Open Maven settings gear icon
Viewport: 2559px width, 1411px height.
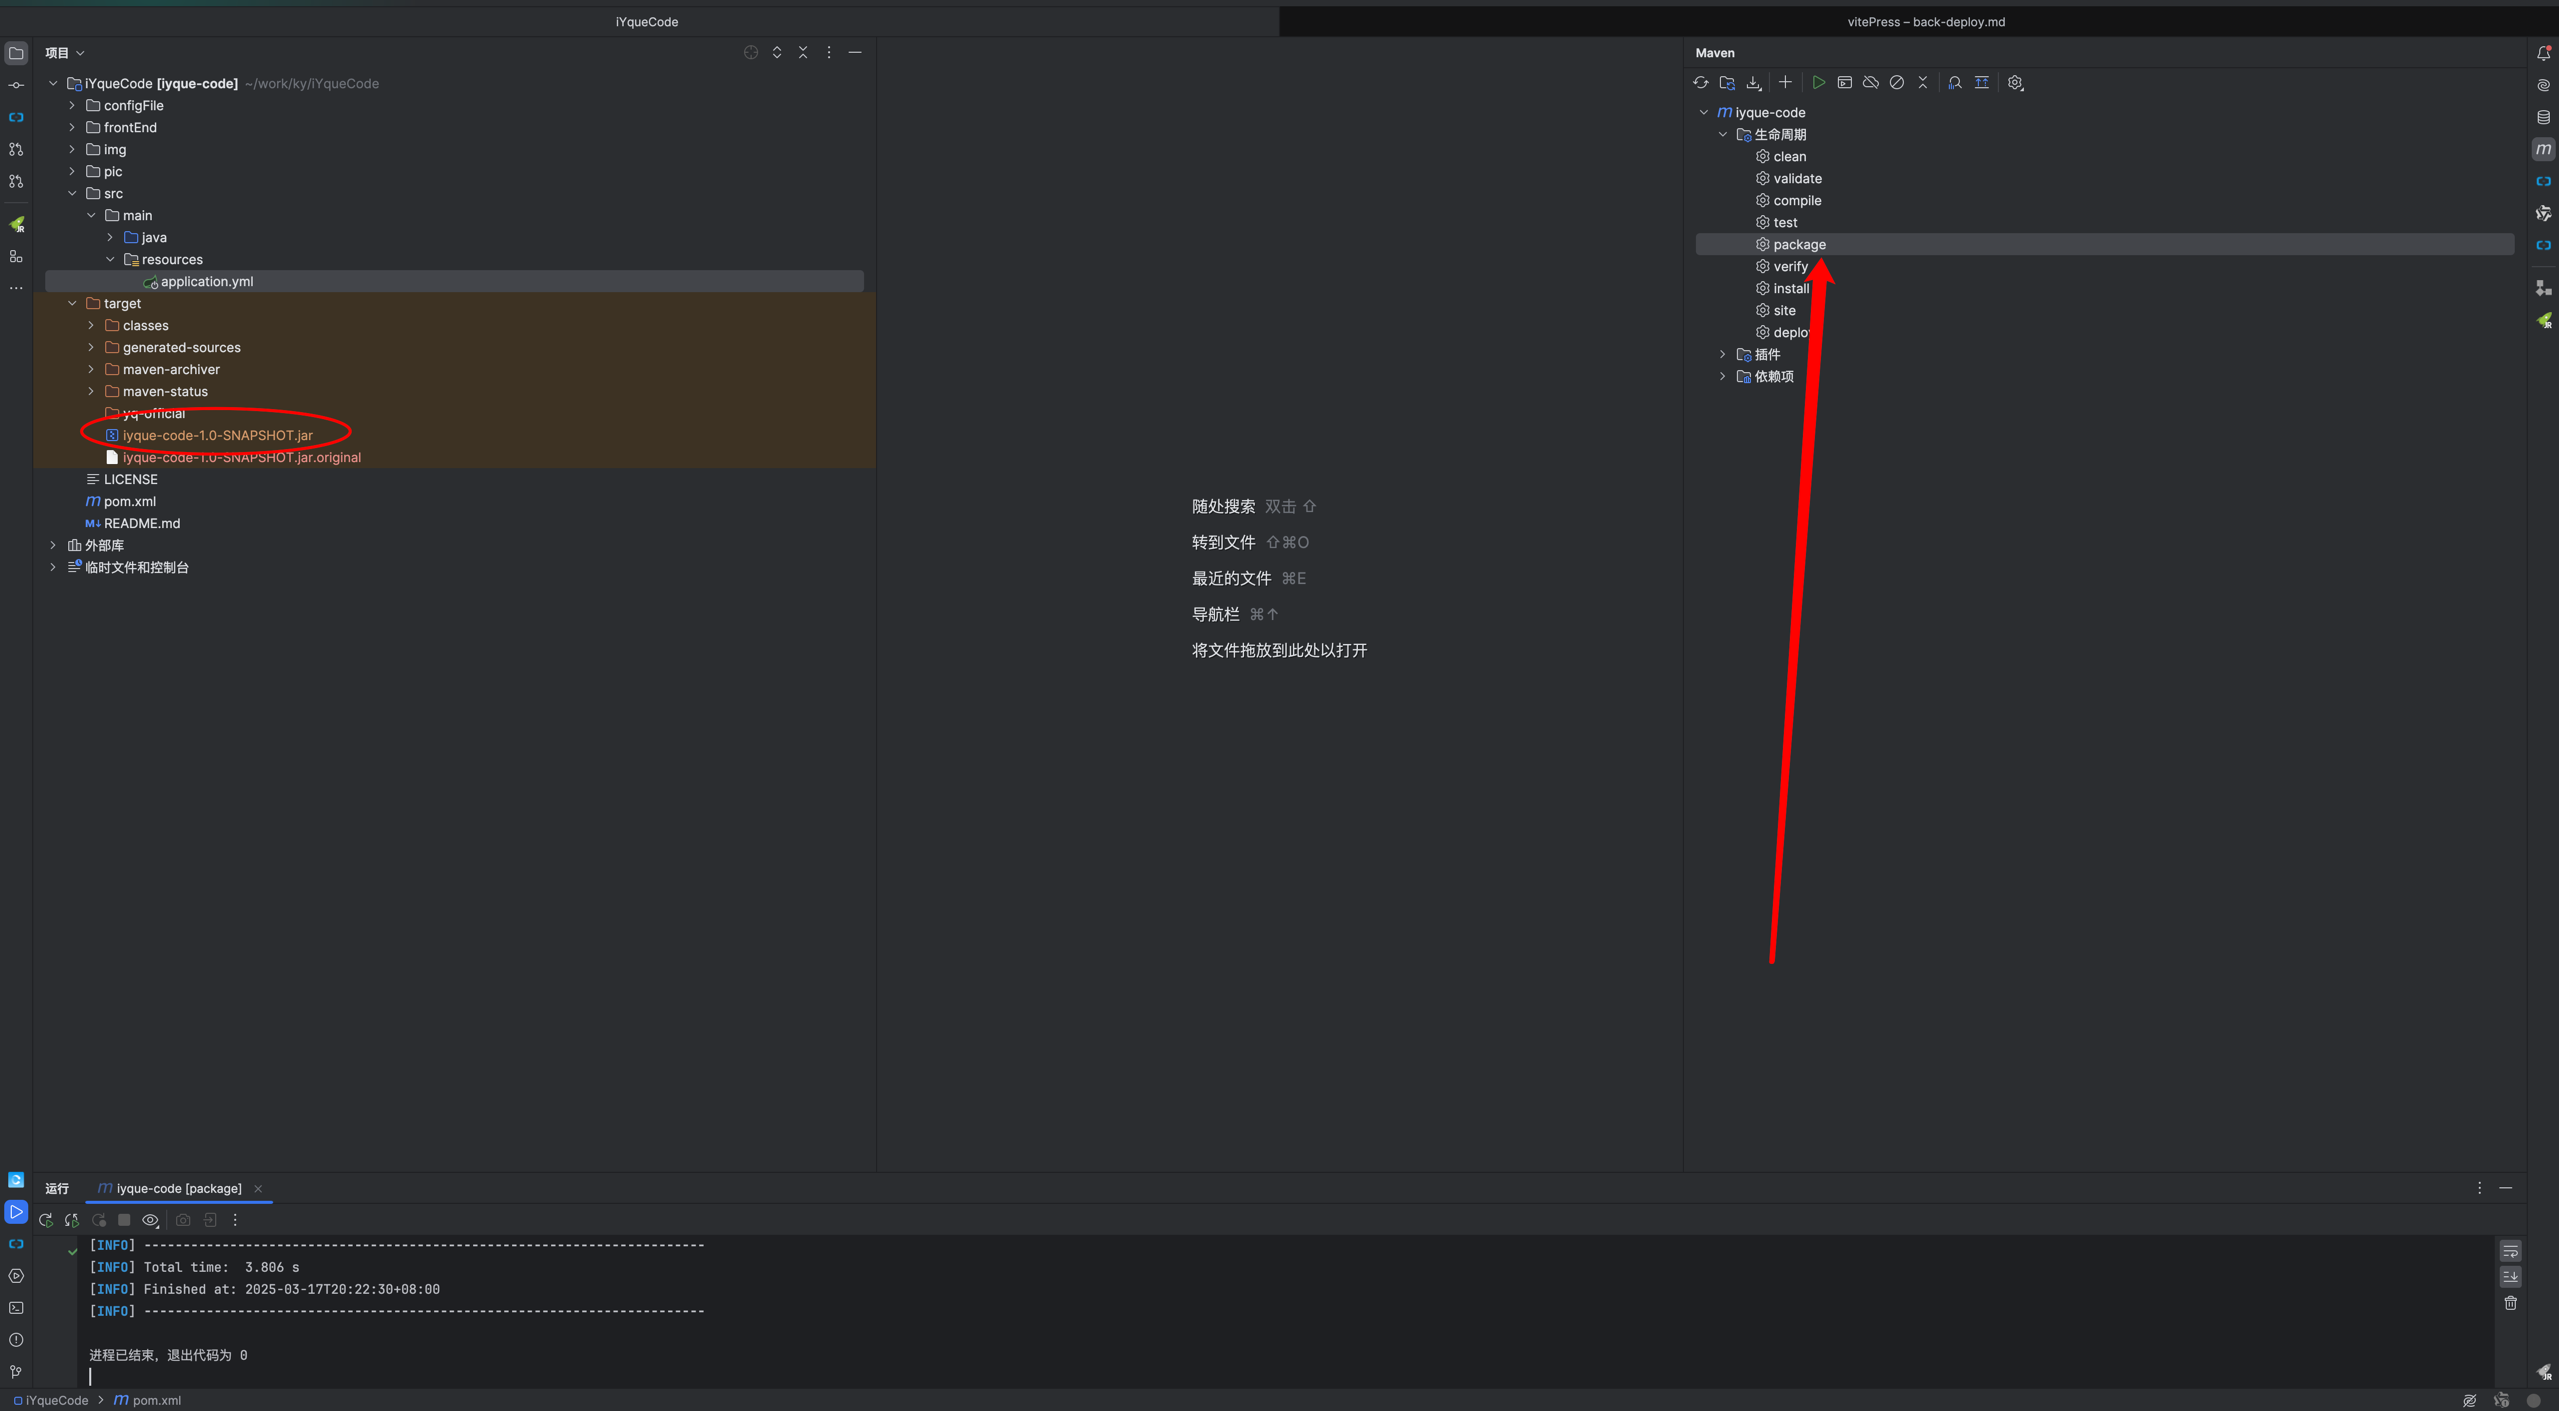2016,83
